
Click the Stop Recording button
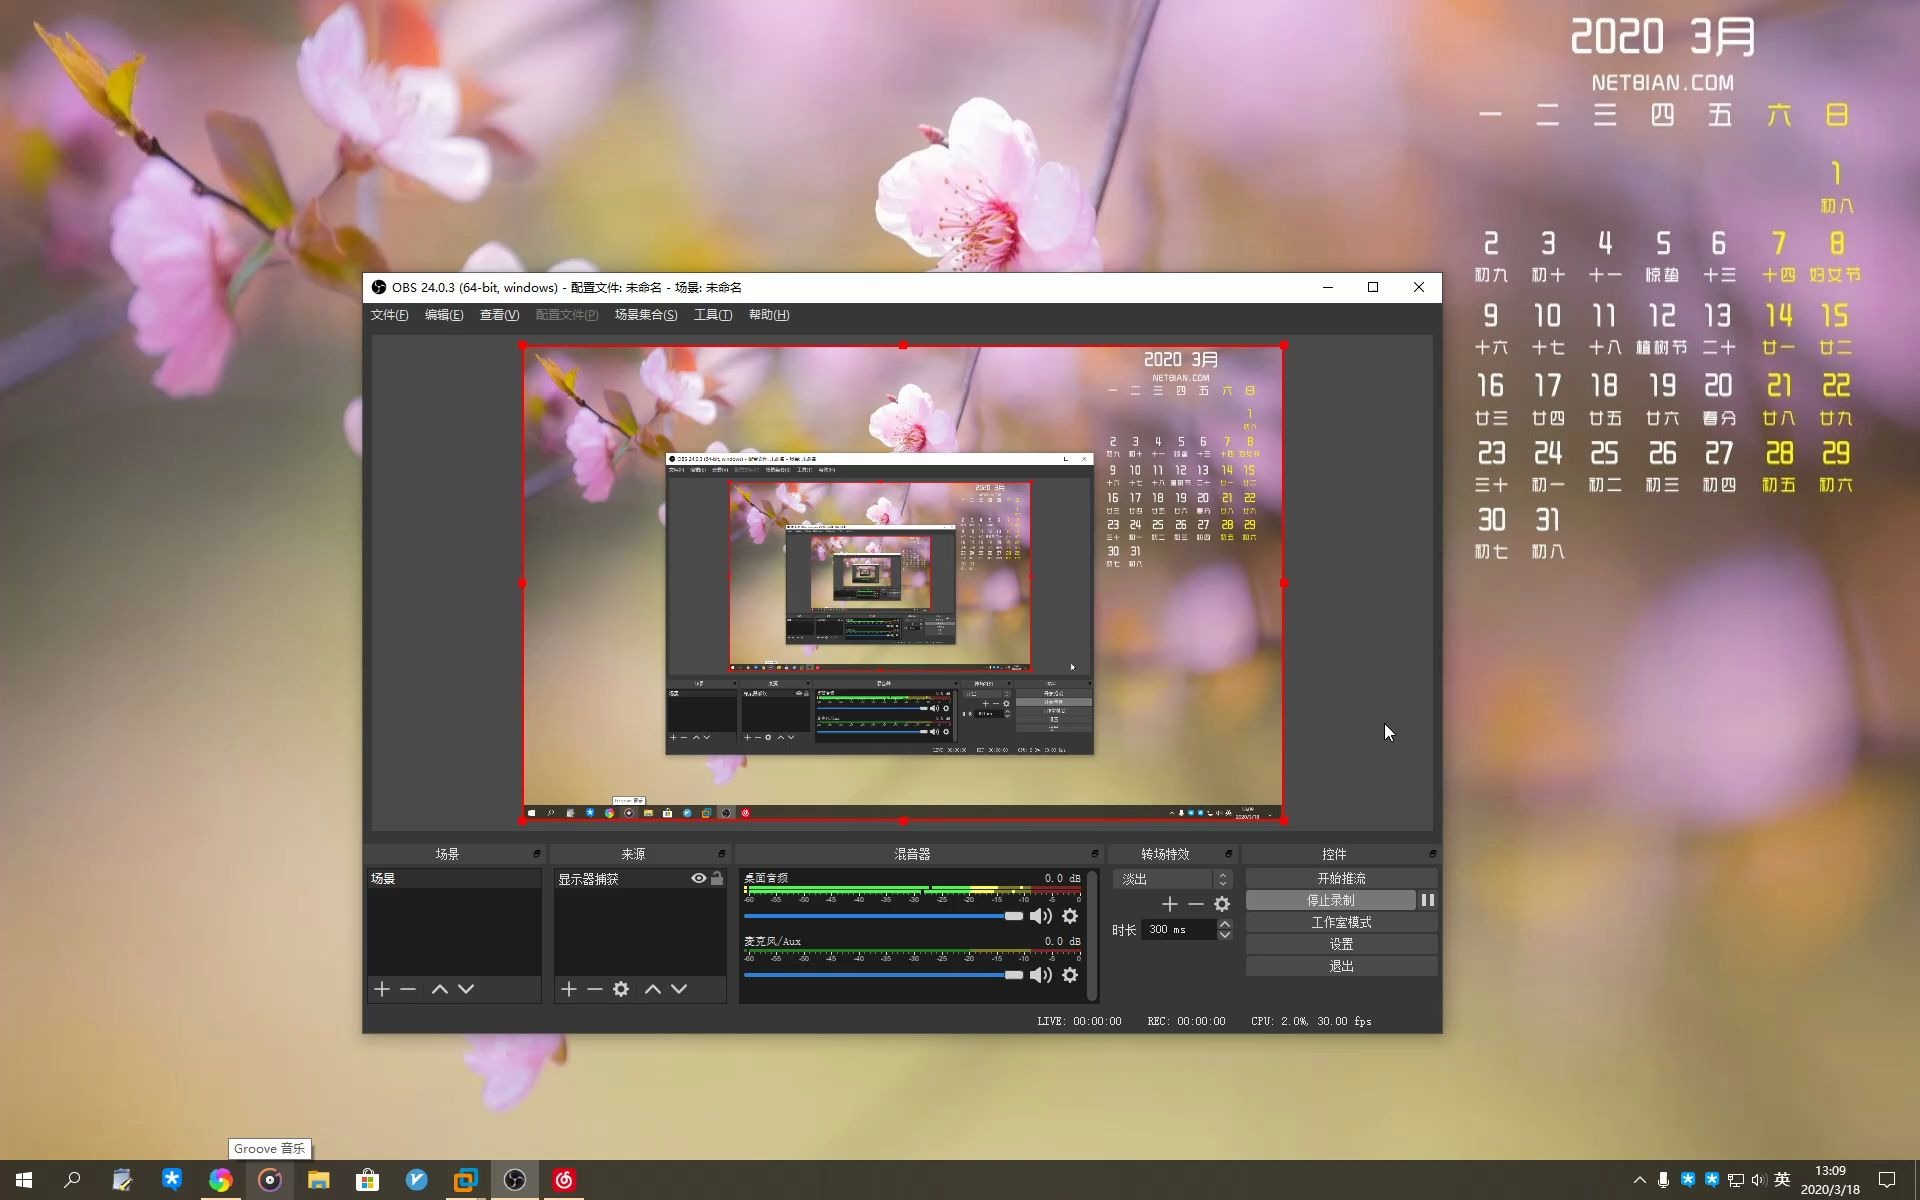(x=1330, y=900)
